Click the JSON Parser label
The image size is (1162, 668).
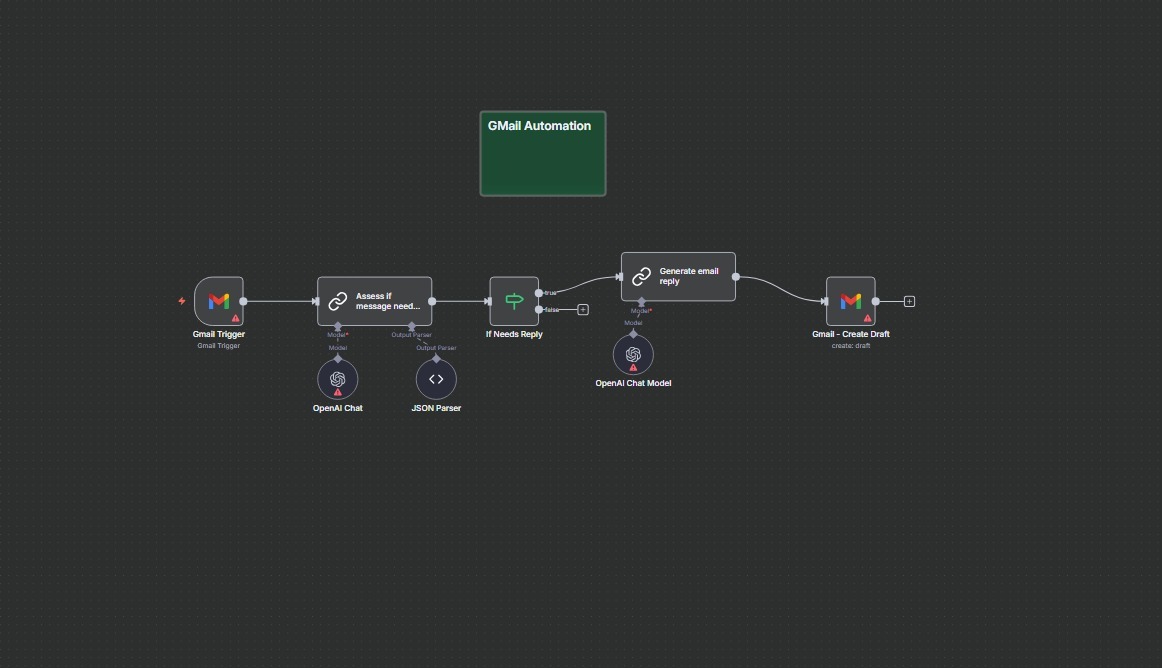436,409
